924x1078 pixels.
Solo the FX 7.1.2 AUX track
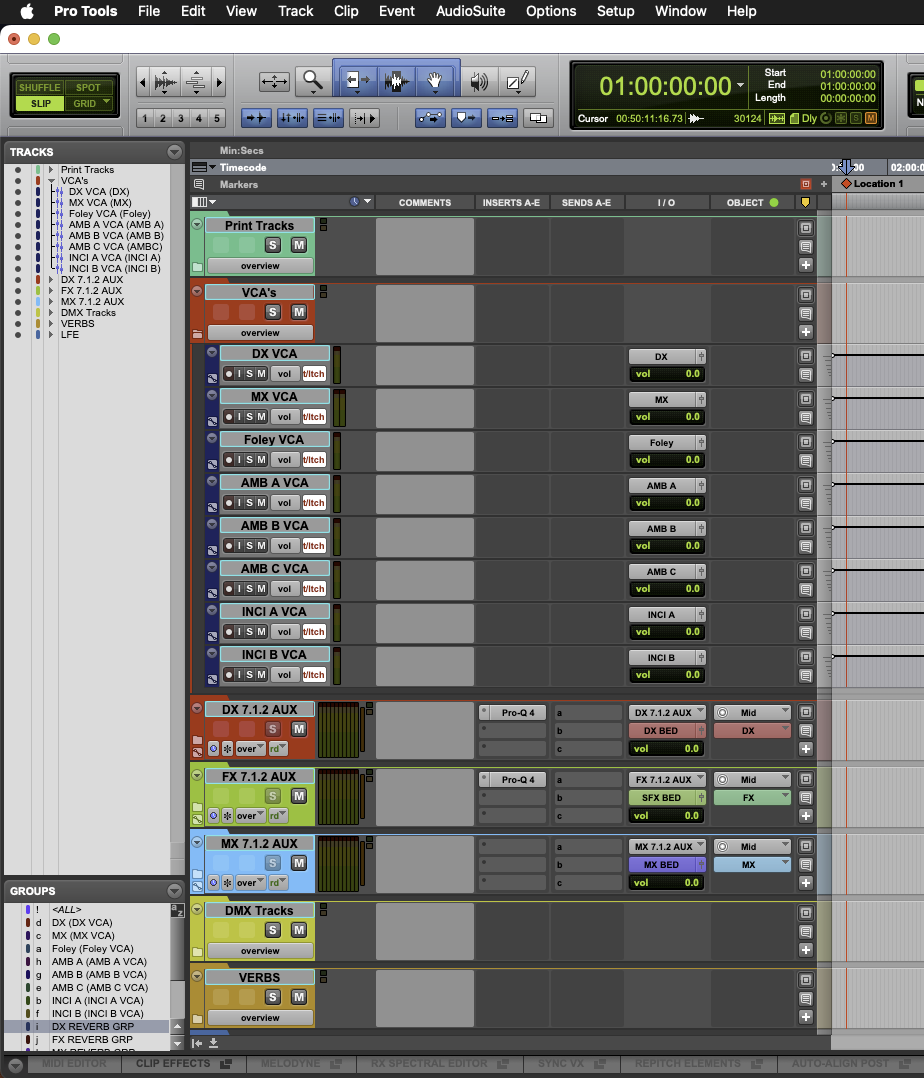pos(273,796)
